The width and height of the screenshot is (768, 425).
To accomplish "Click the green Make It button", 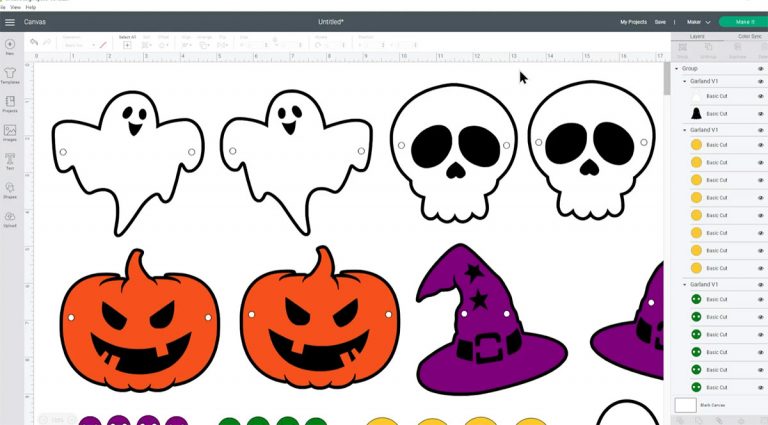I will point(744,22).
